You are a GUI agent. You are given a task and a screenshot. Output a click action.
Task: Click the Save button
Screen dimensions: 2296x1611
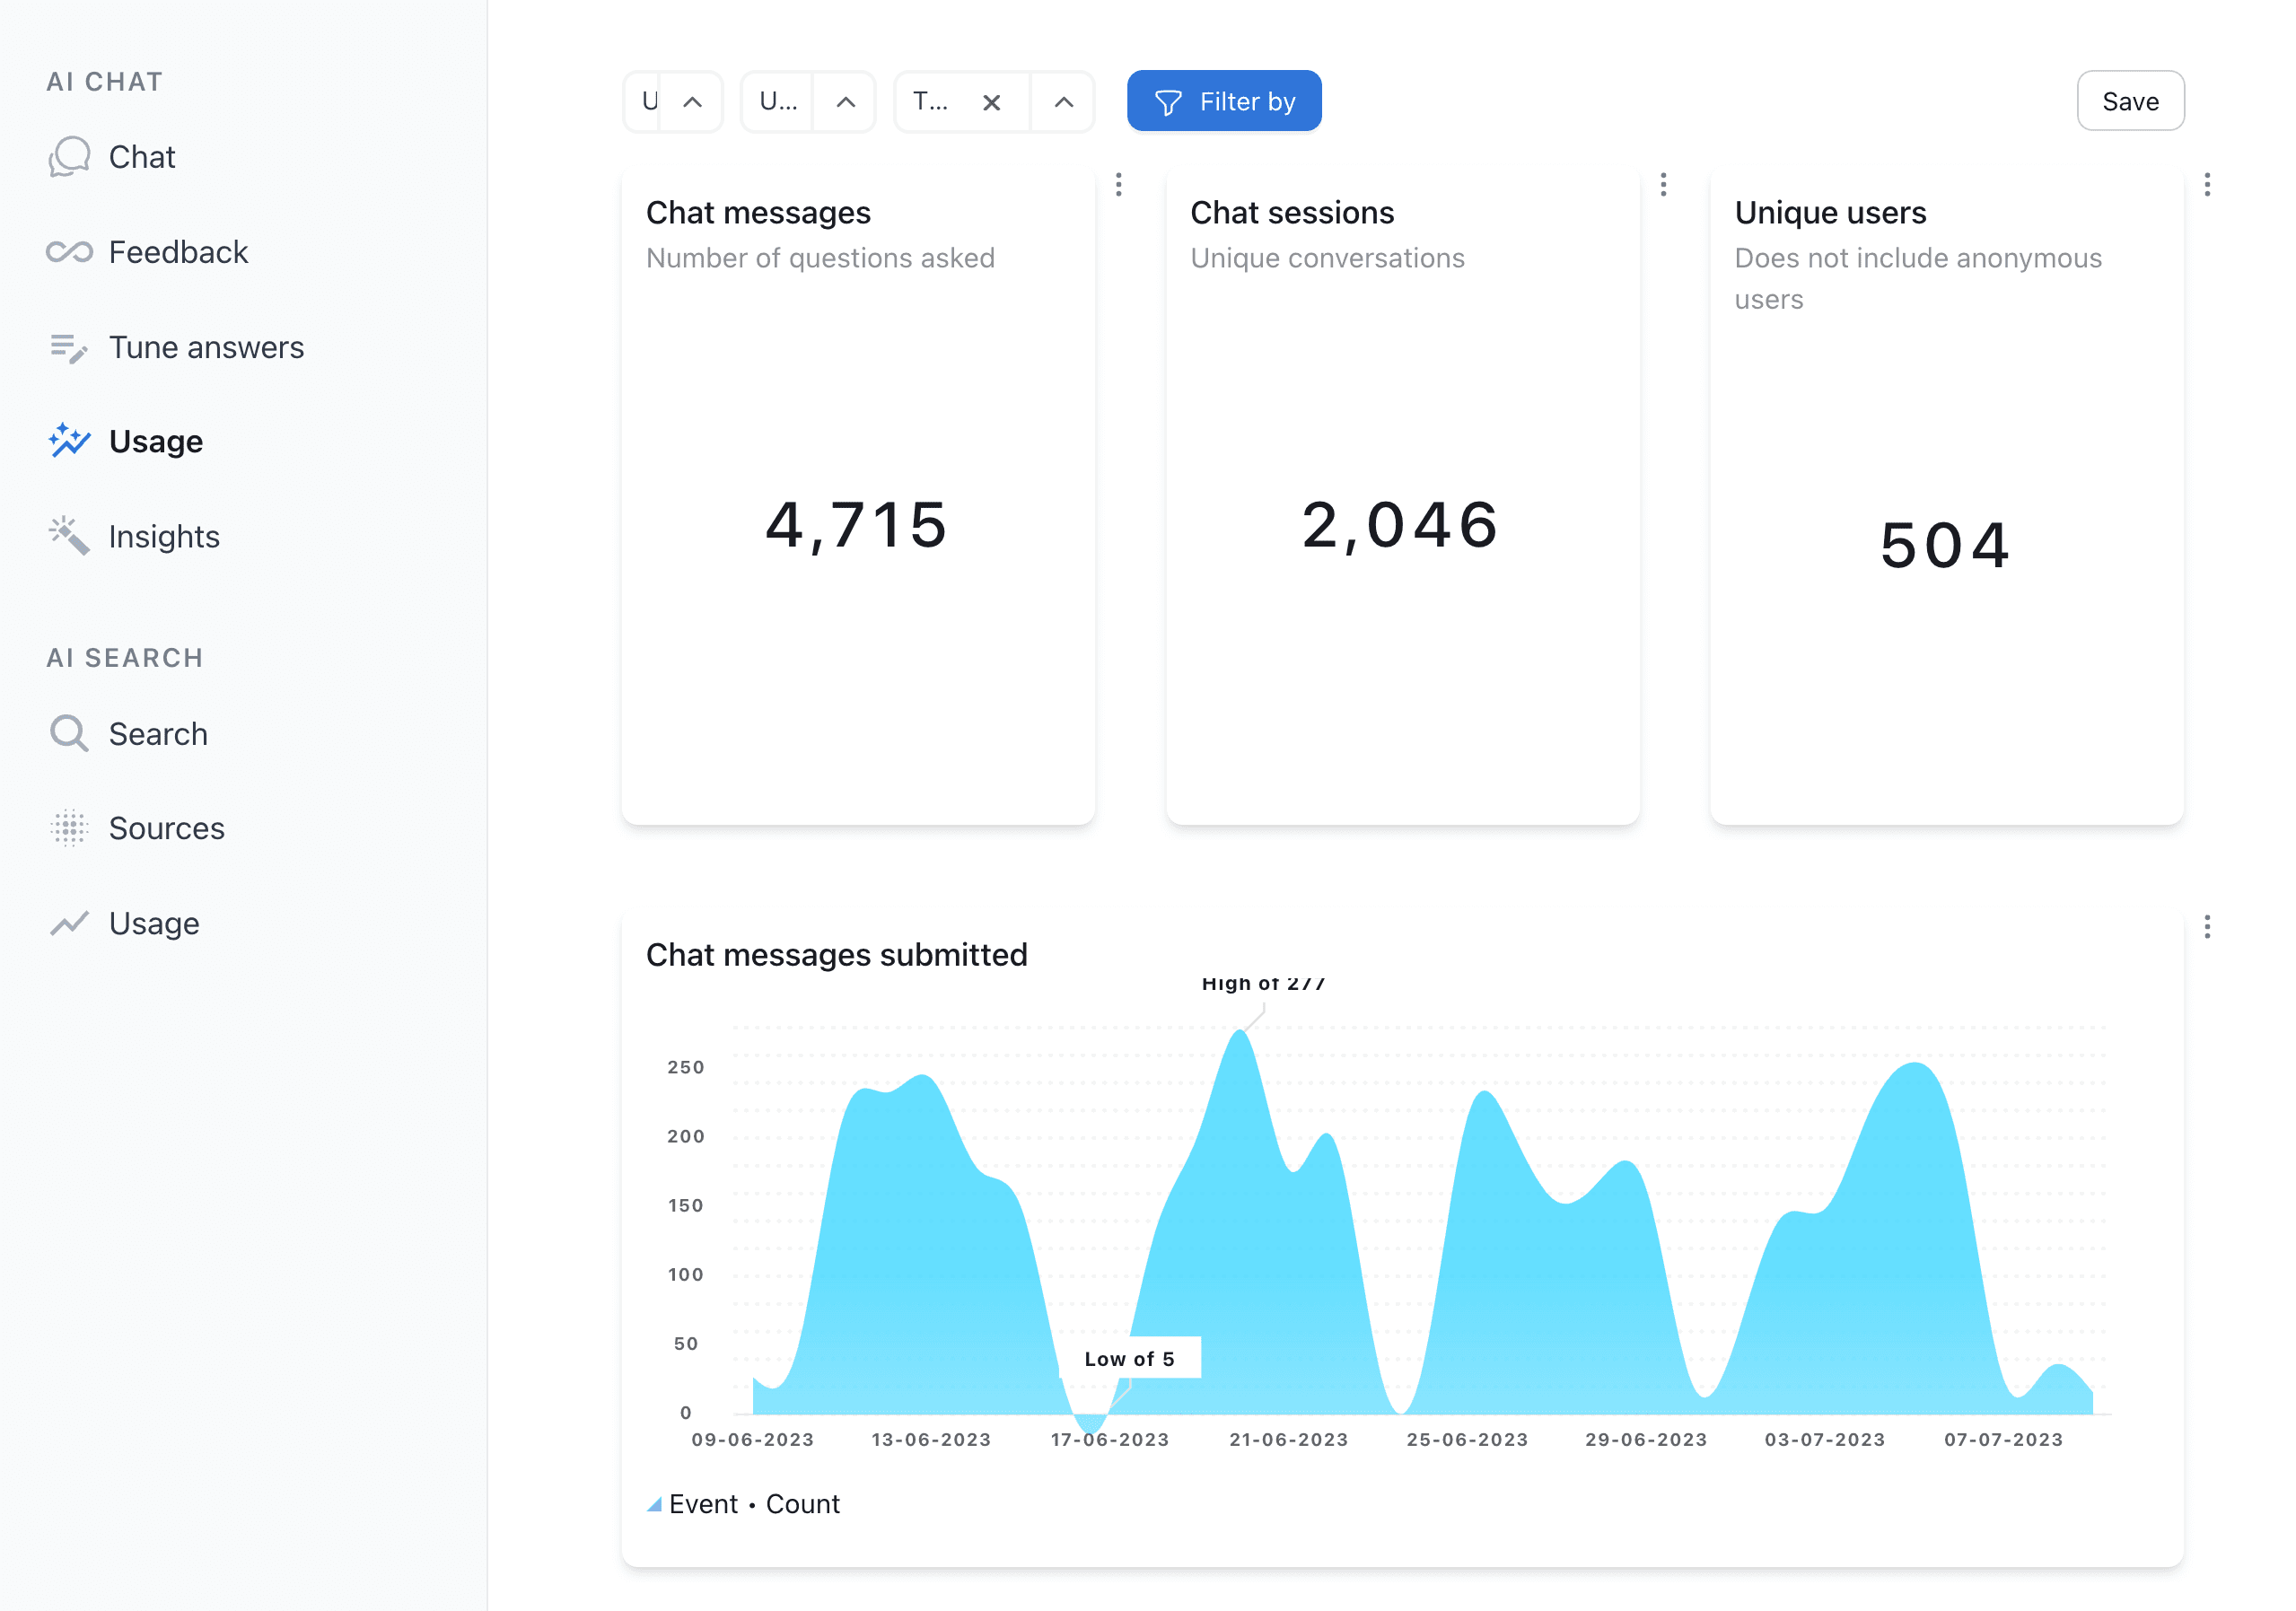pos(2134,100)
